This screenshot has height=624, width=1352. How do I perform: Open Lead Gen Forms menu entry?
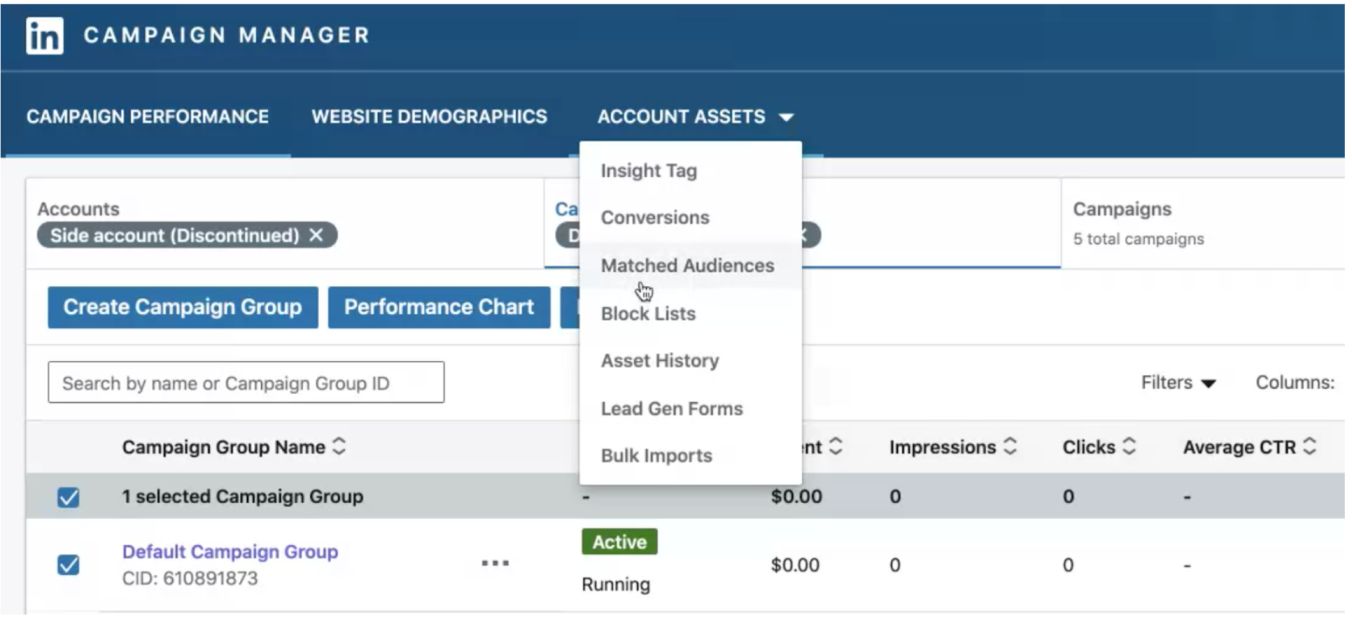671,409
